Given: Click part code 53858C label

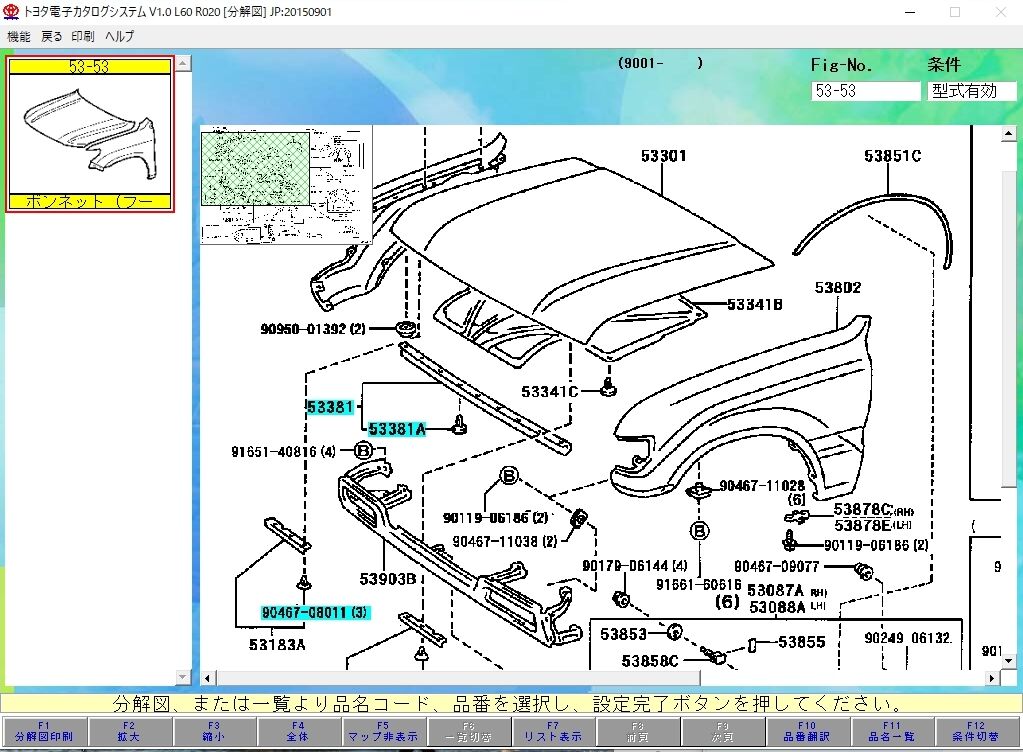Looking at the screenshot, I should pos(650,661).
